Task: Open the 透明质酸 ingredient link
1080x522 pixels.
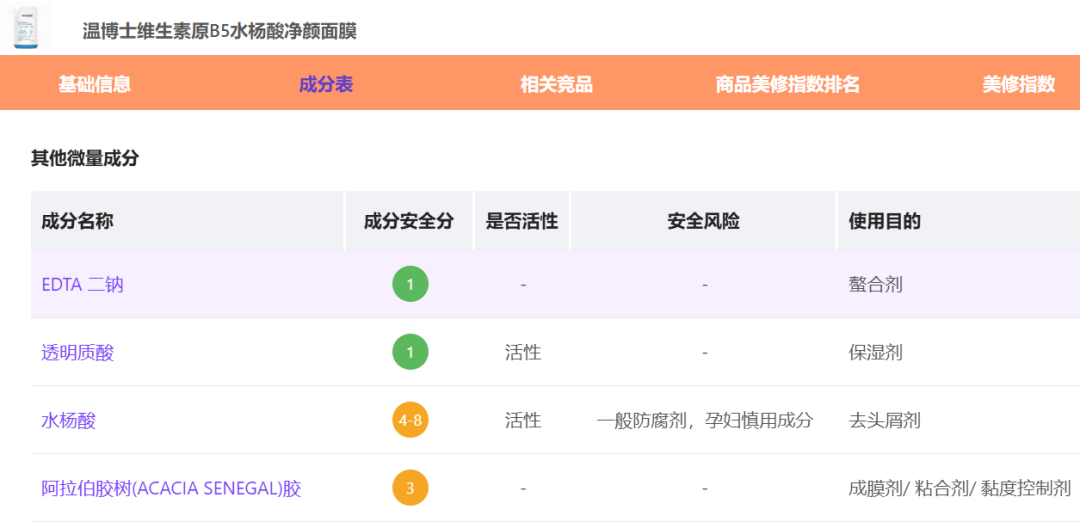Action: click(77, 353)
